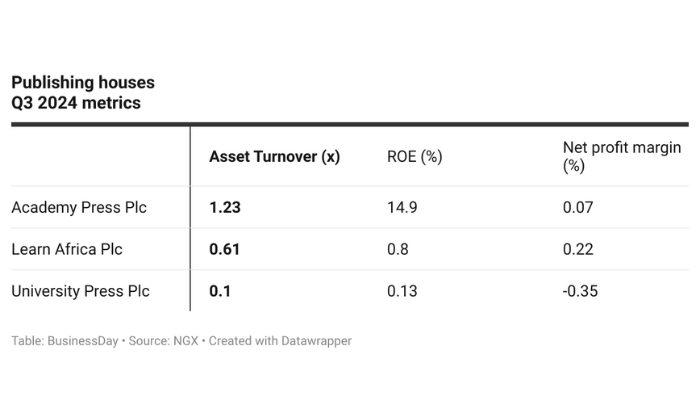700x400 pixels.
Task: Click University Press's 0.1 asset turnover cell
Action: [219, 291]
